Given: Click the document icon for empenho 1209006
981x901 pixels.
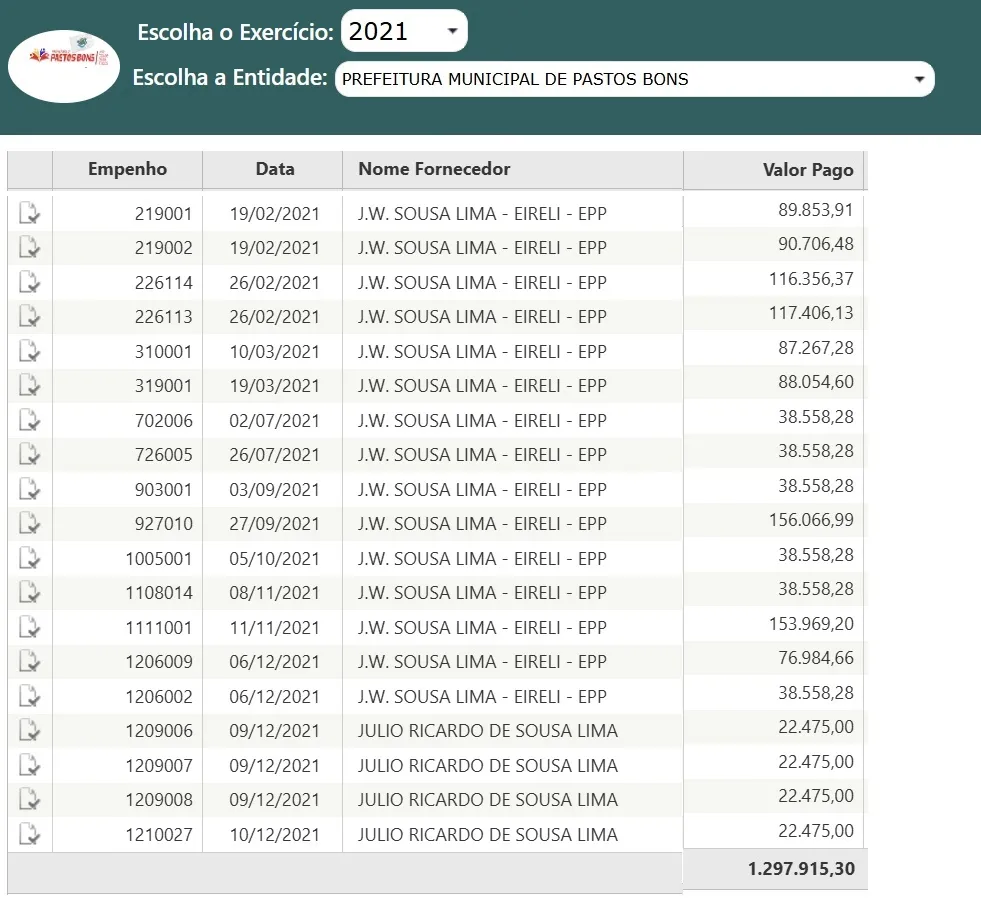Looking at the screenshot, I should [x=30, y=730].
